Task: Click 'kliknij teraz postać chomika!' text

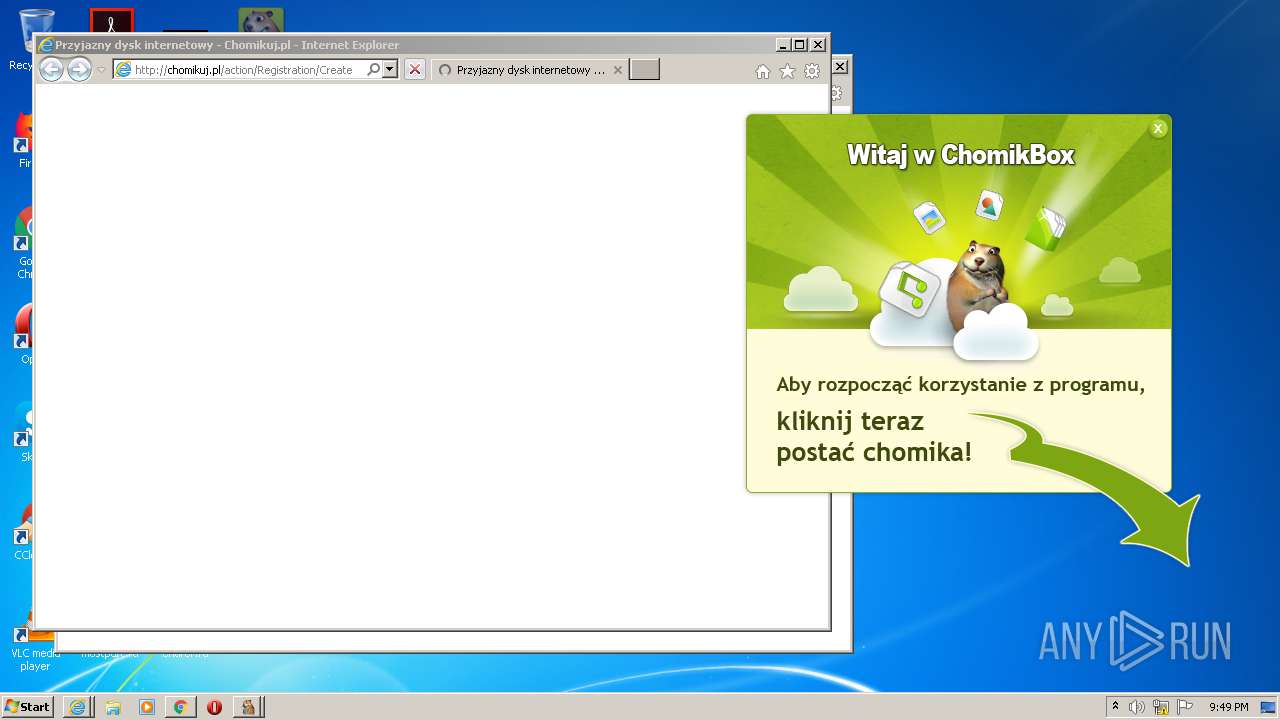Action: point(874,437)
